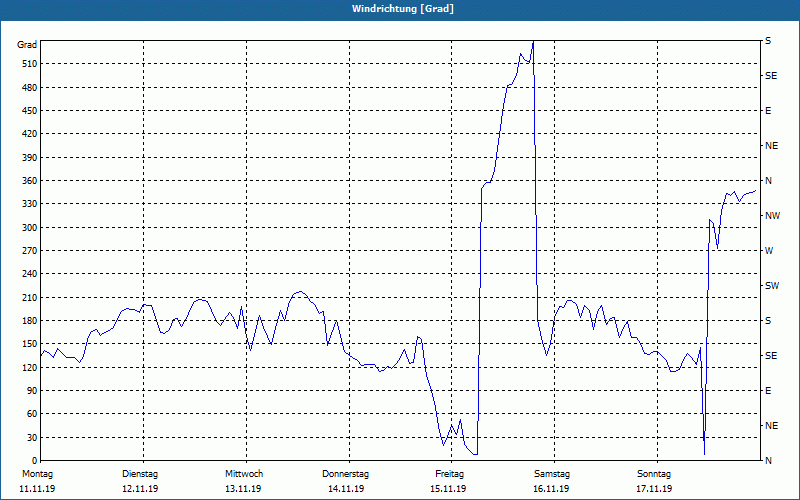The image size is (800, 500).
Task: Click the 'NE' compass label beside 390
Action: click(771, 146)
